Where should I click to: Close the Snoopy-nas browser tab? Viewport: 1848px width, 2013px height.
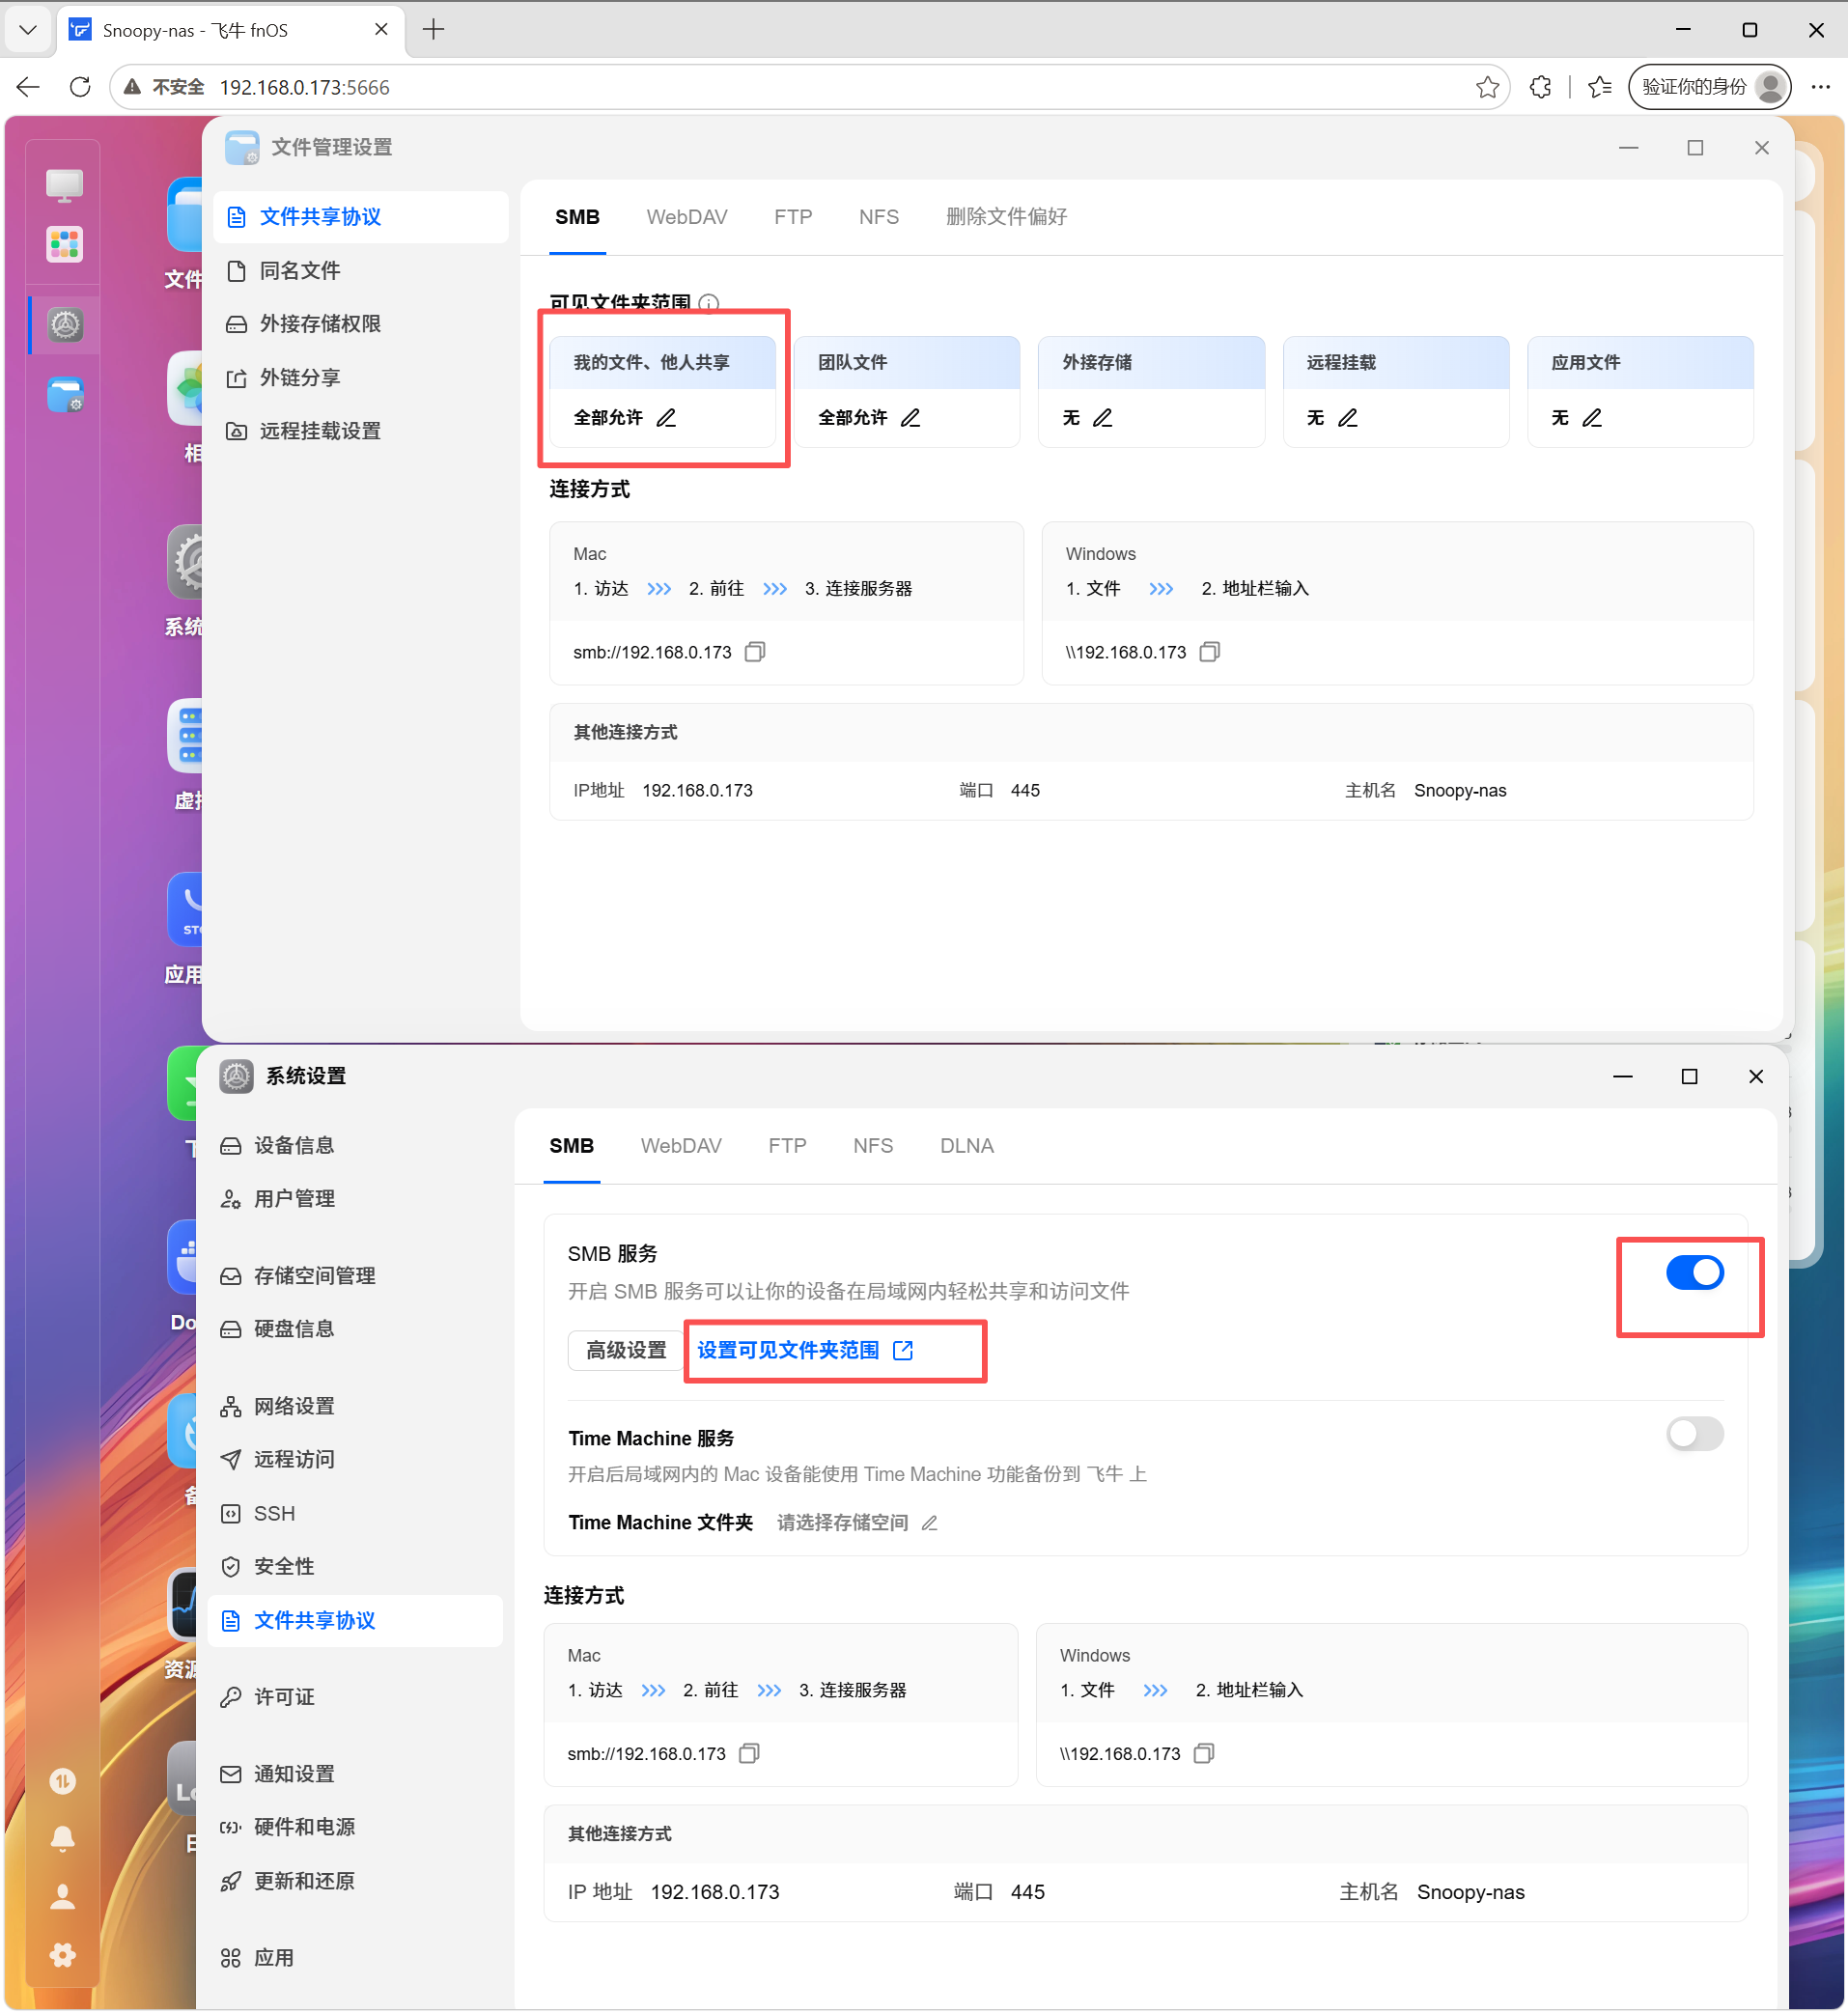381,30
